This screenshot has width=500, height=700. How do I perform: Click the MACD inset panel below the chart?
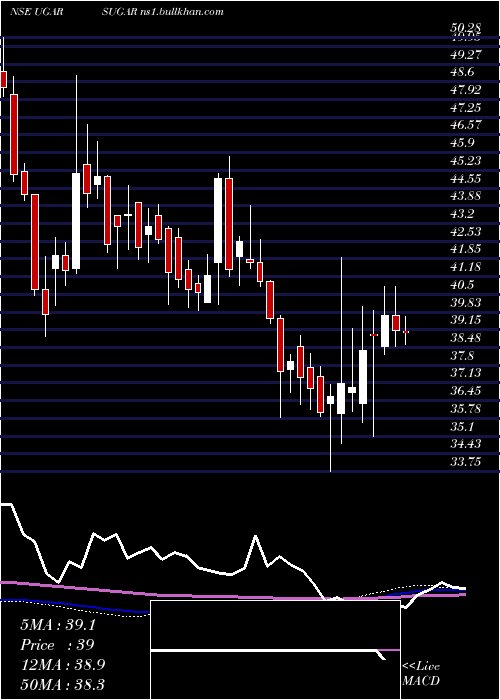coord(275,650)
